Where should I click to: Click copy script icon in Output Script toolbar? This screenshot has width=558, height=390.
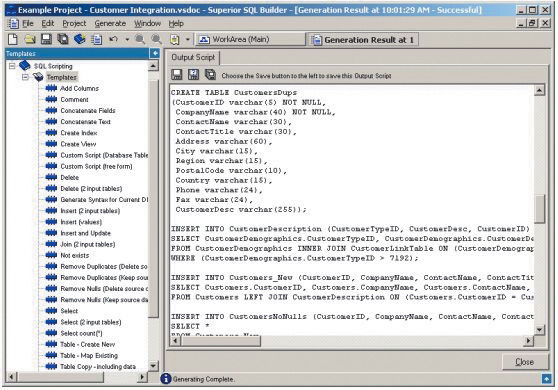pos(210,74)
